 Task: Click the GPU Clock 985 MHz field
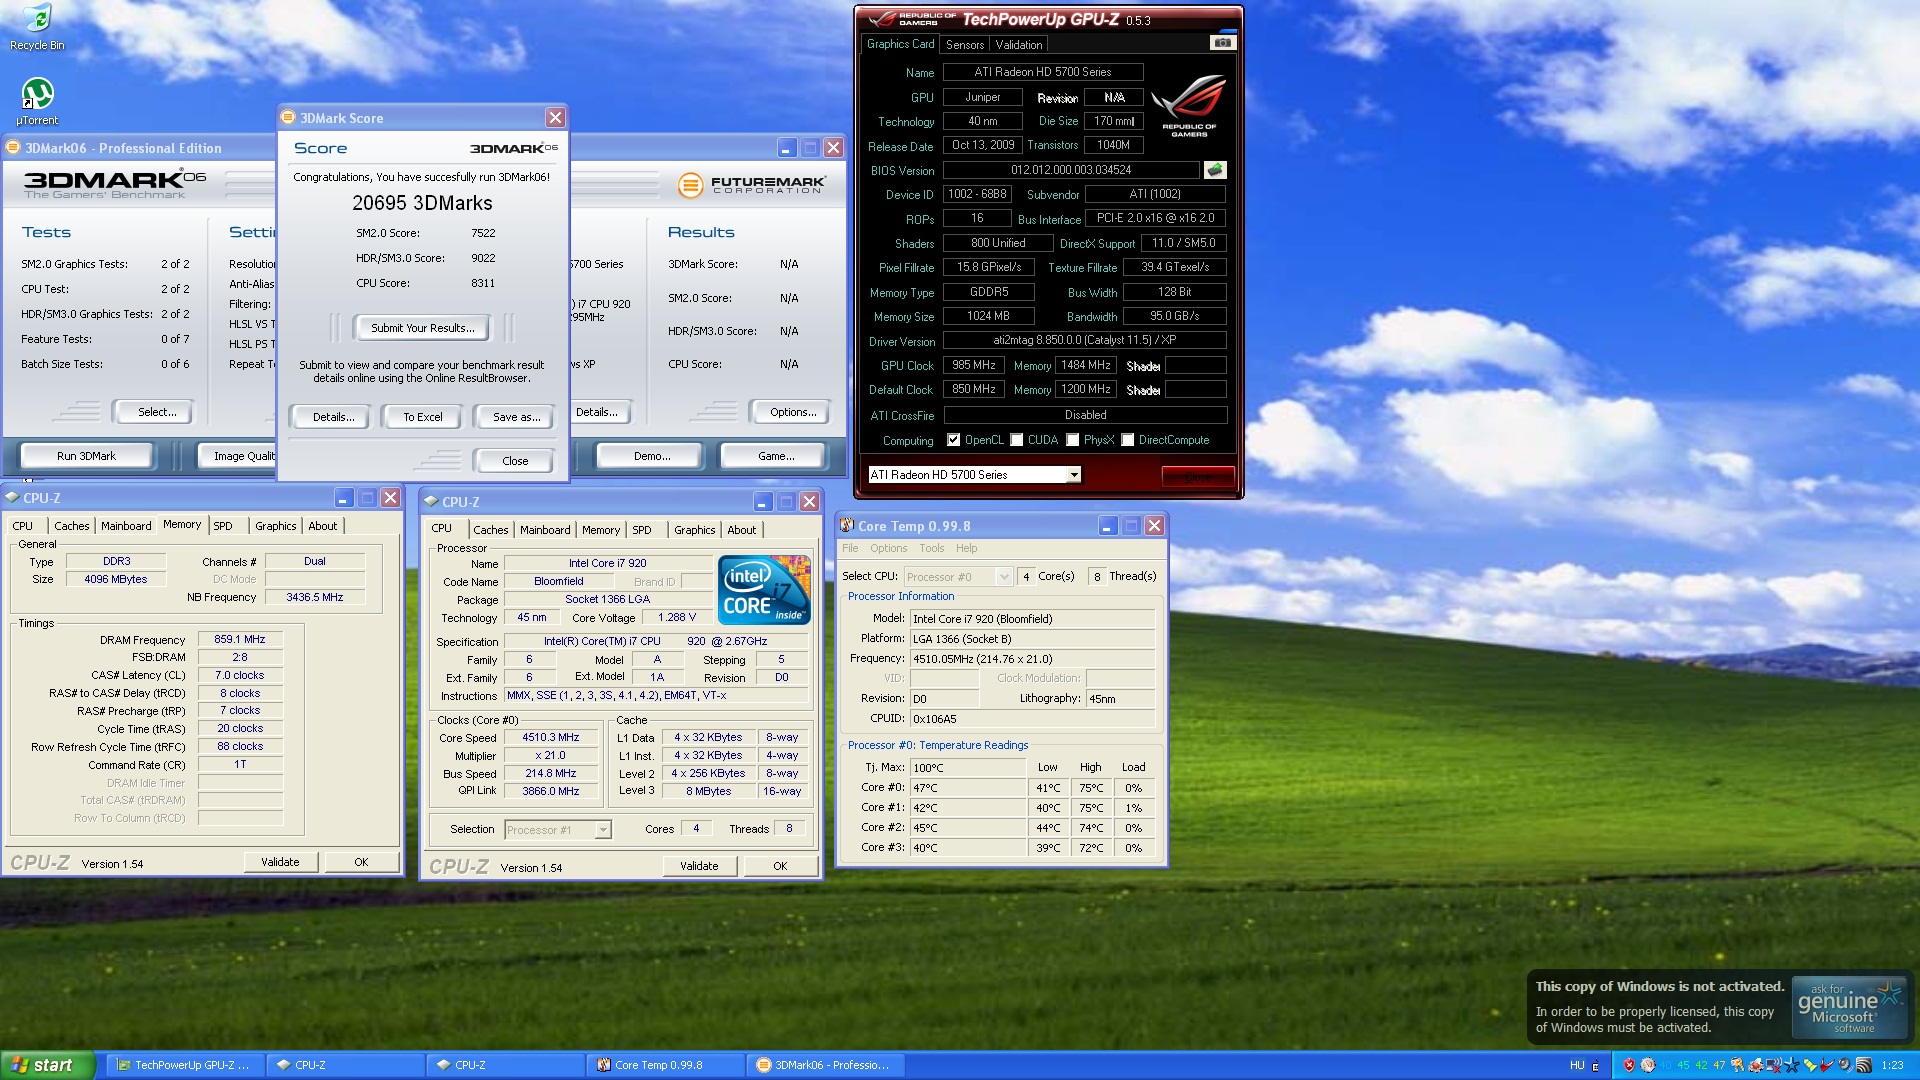[973, 365]
